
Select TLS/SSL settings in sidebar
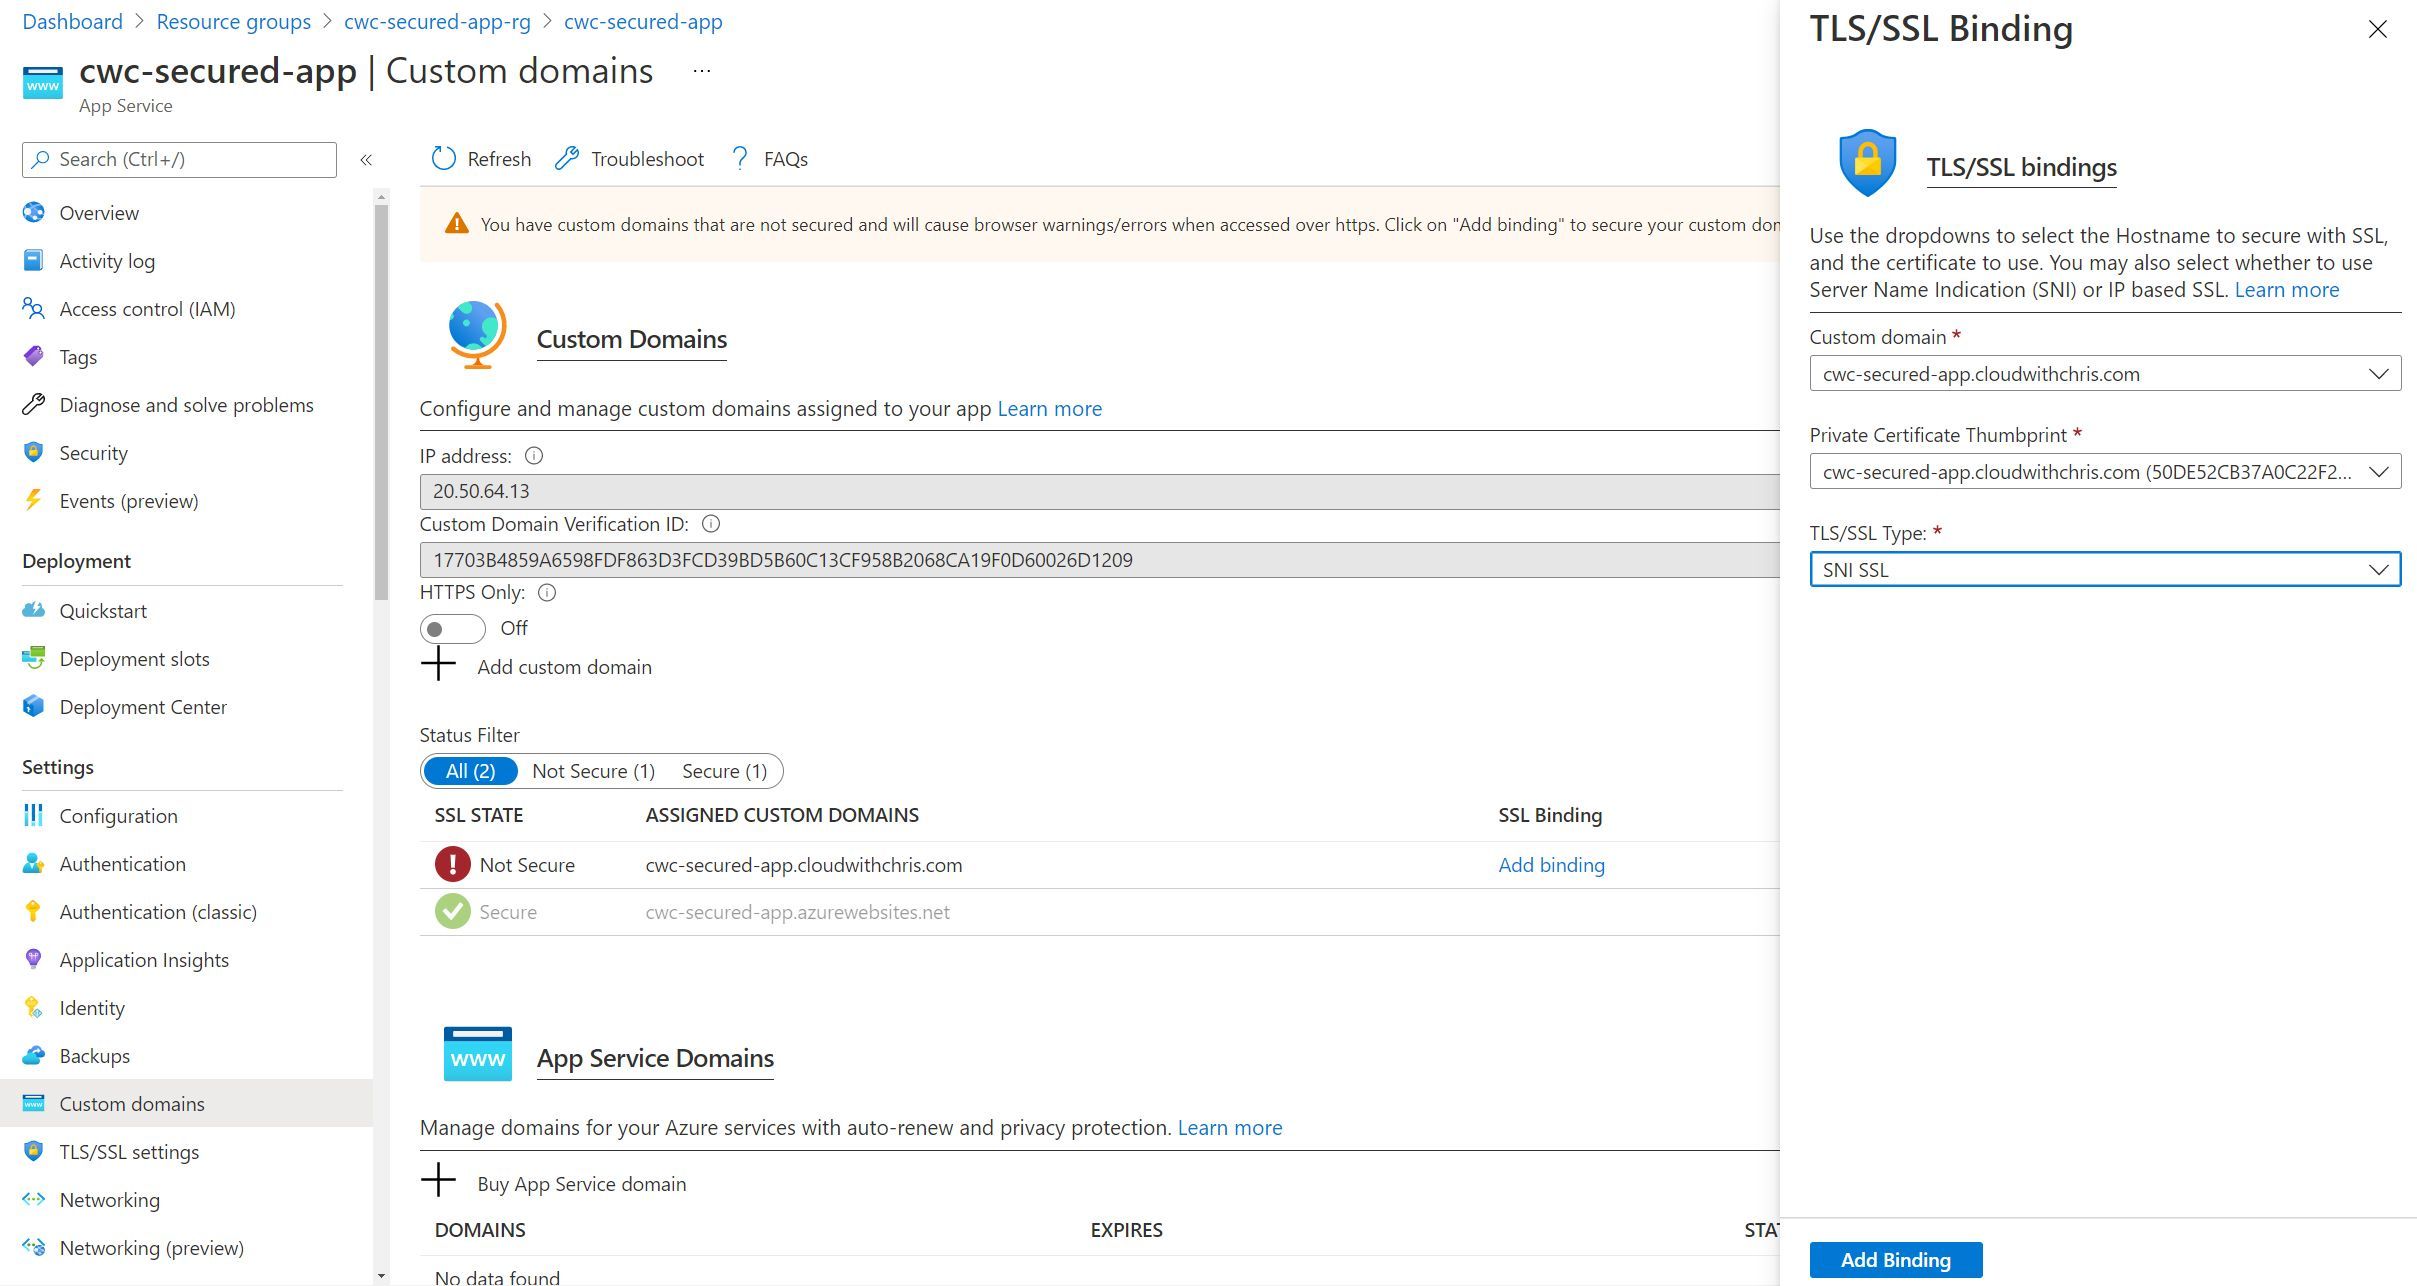pyautogui.click(x=130, y=1151)
